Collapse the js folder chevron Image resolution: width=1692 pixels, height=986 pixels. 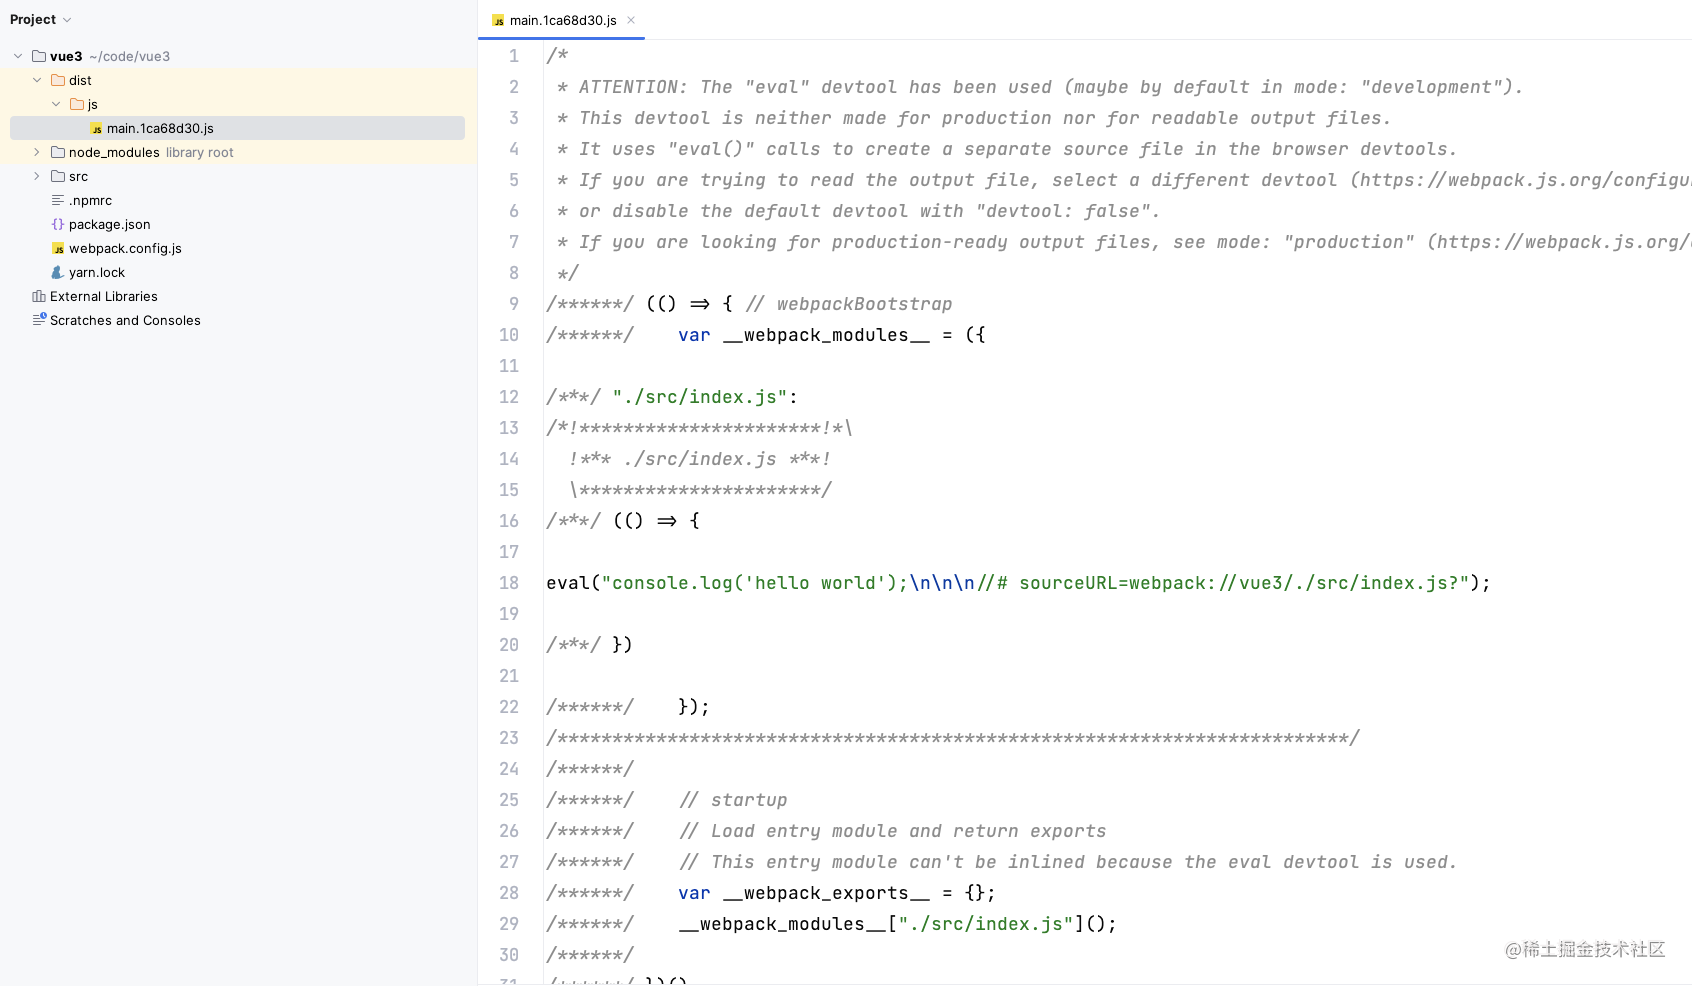(56, 104)
